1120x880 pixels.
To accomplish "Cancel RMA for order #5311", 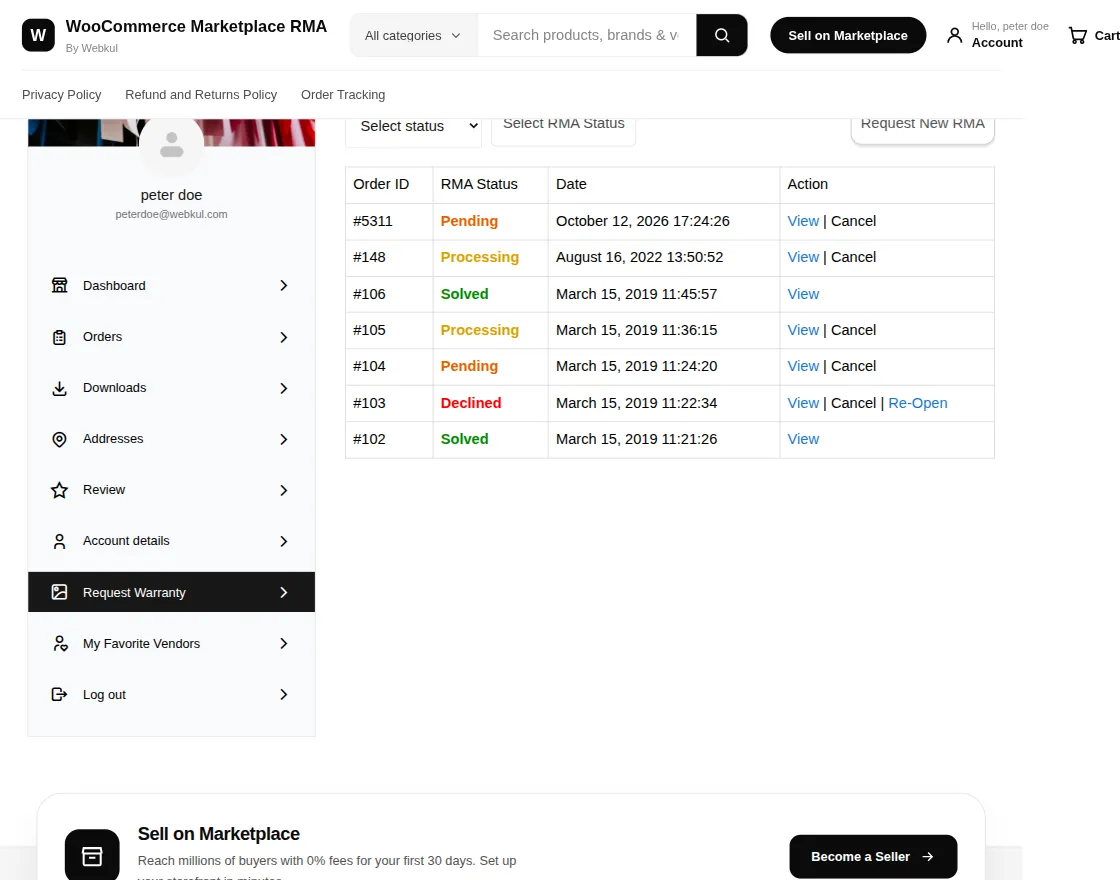I will tap(853, 221).
